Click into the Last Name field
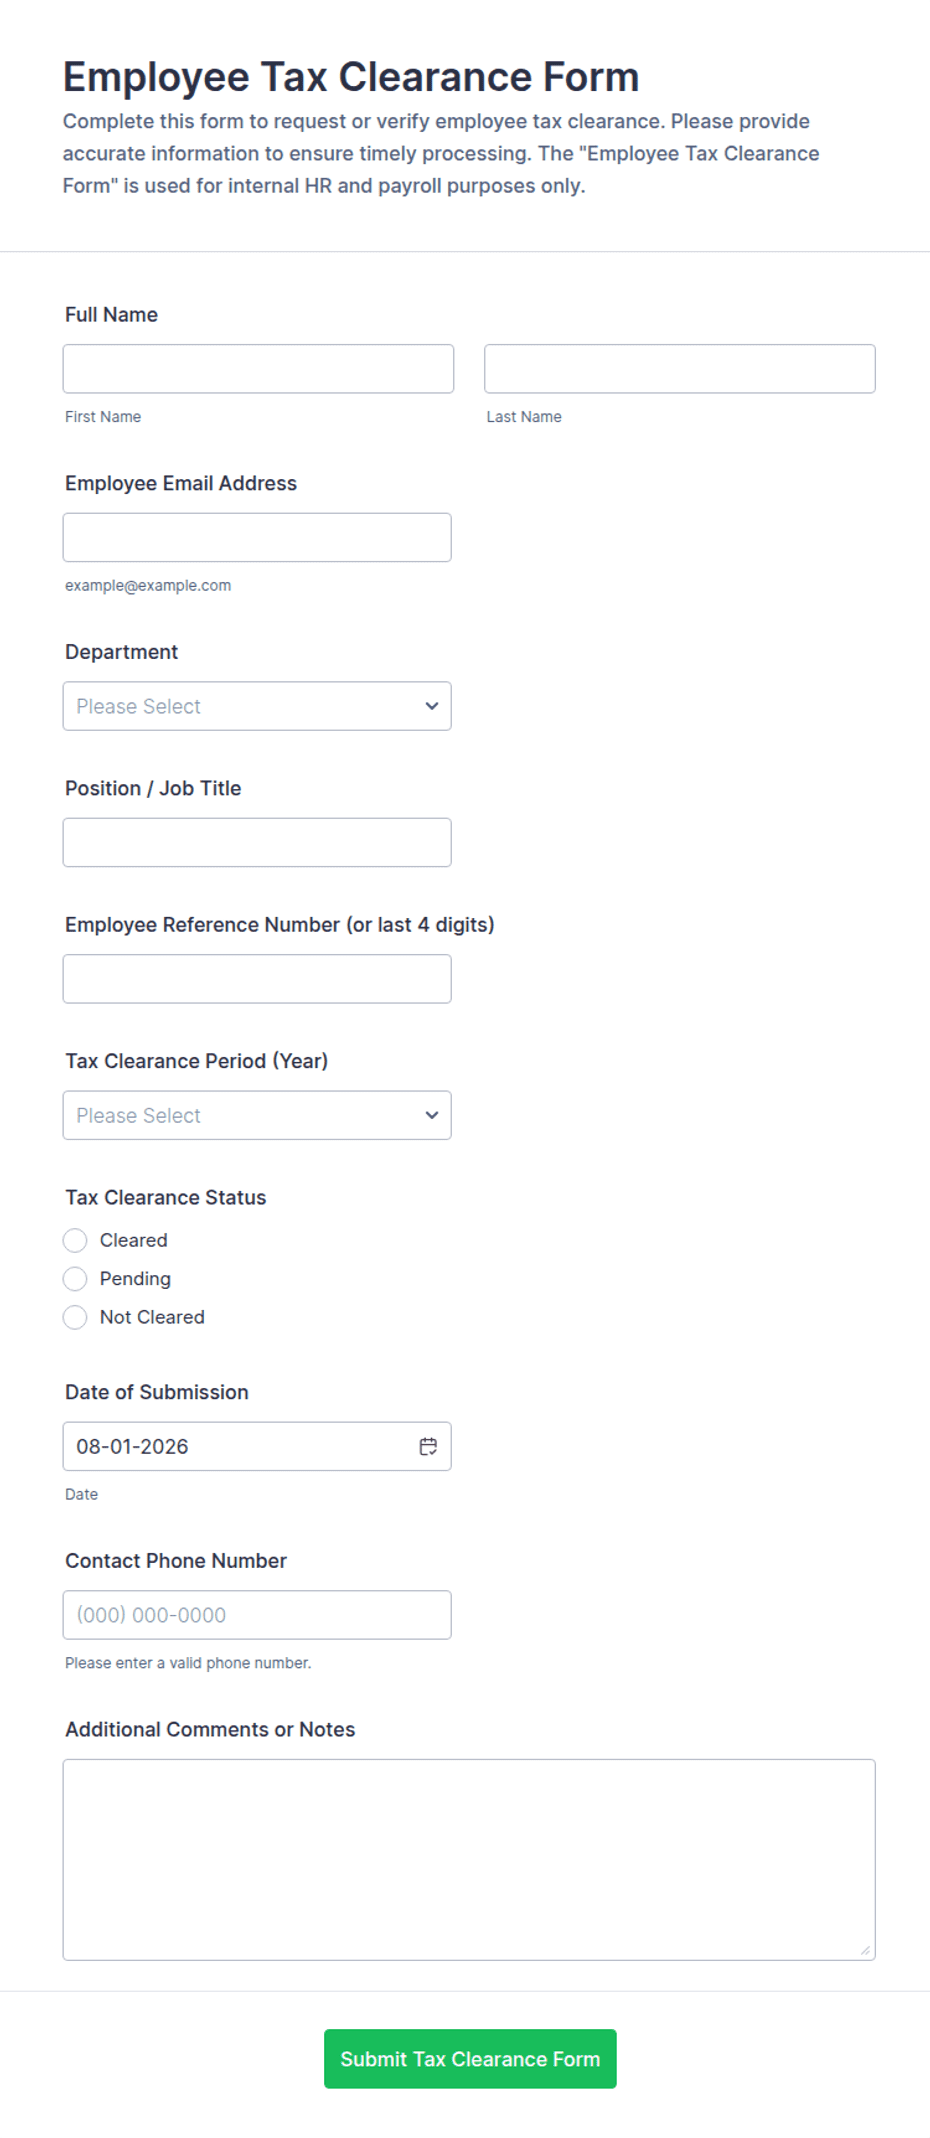Screen dimensions: 930x2138 [680, 369]
